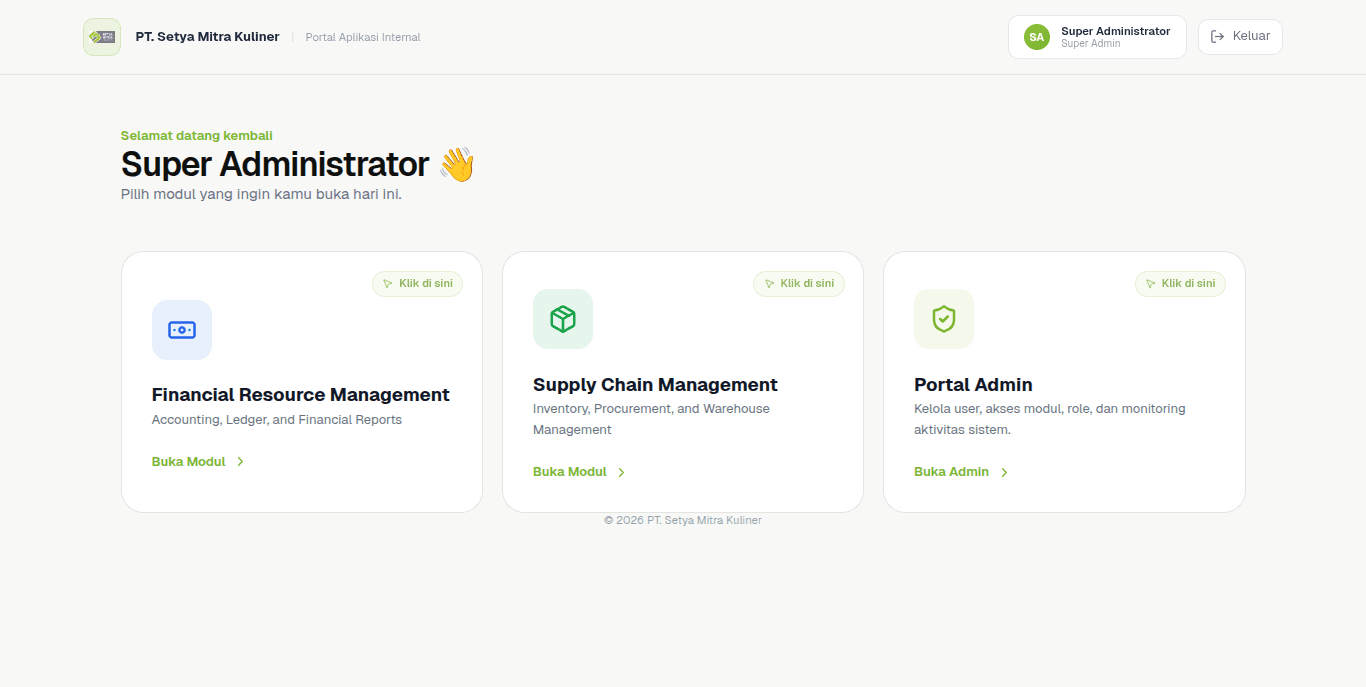Click chevron next to Financial card's Buka Modul
The image size is (1366, 687).
tap(241, 462)
